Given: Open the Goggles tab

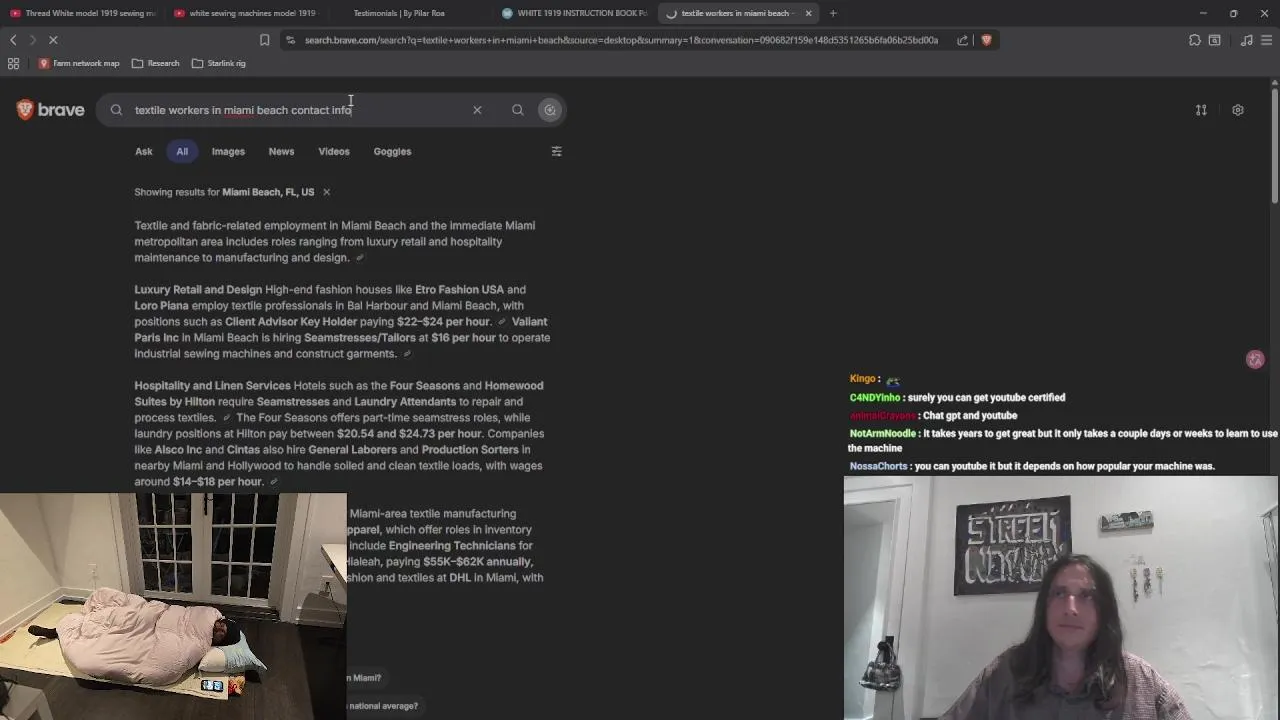Looking at the screenshot, I should point(392,151).
